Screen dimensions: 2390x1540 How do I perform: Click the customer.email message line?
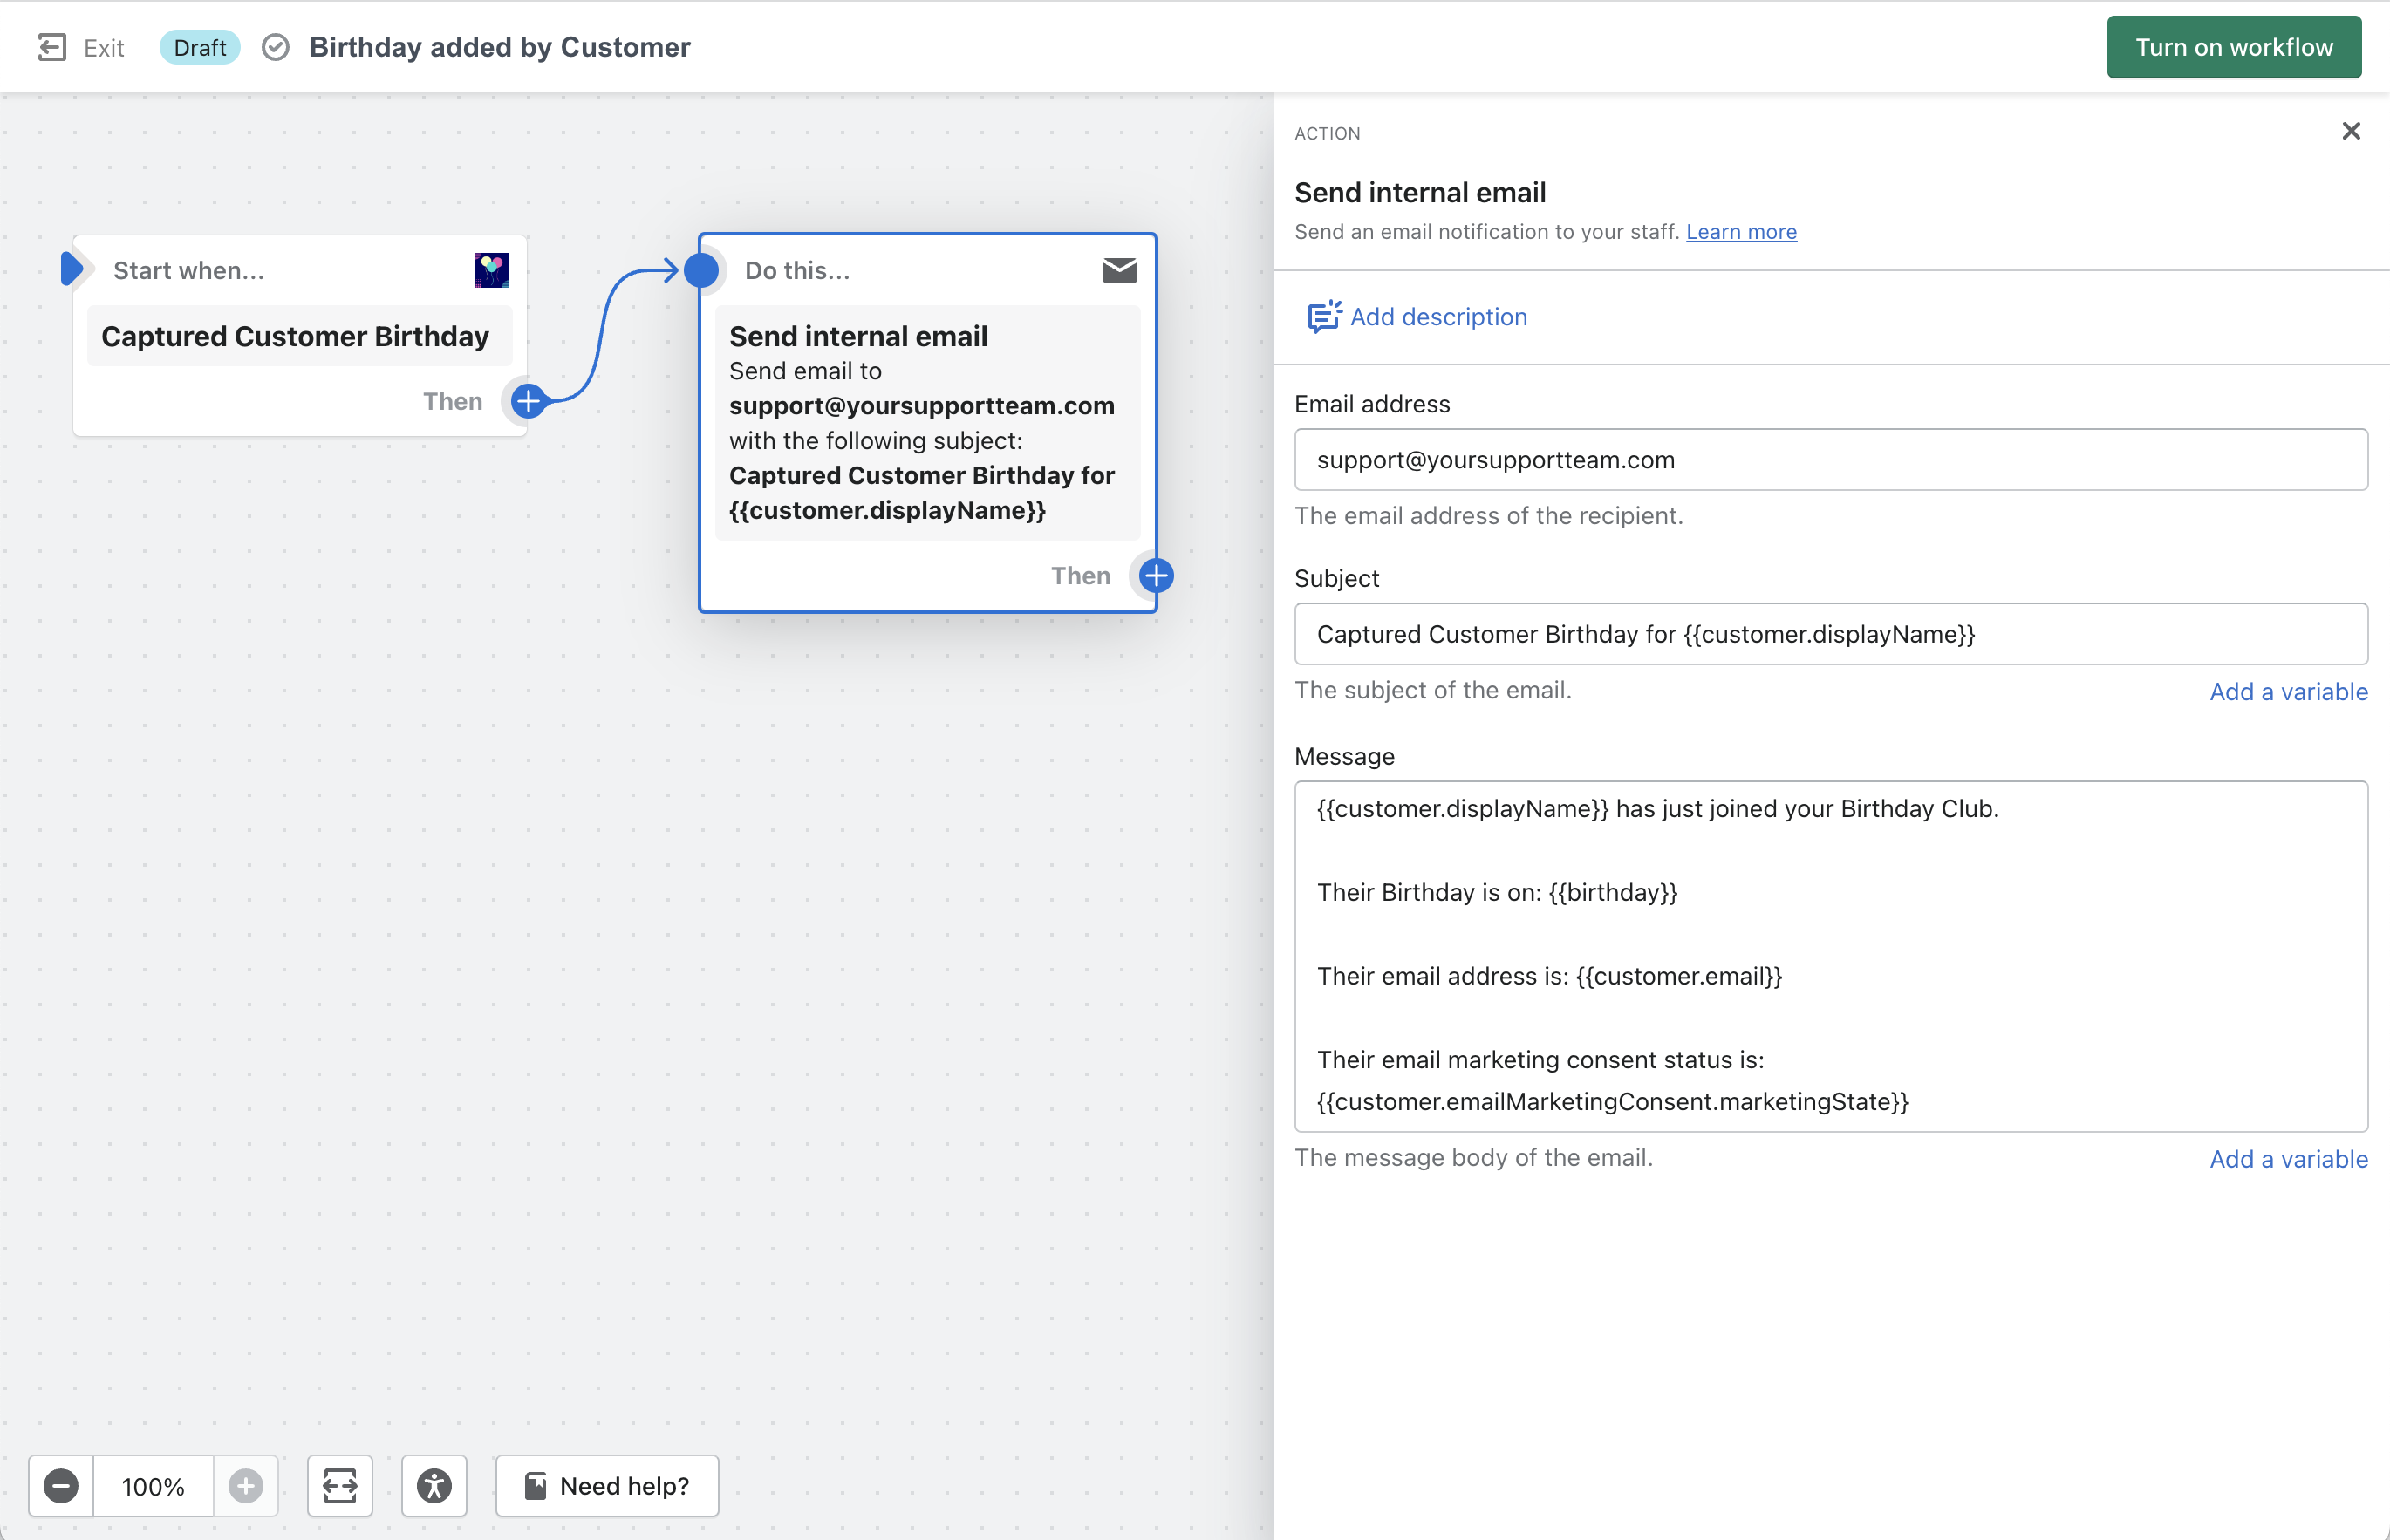coord(1549,976)
